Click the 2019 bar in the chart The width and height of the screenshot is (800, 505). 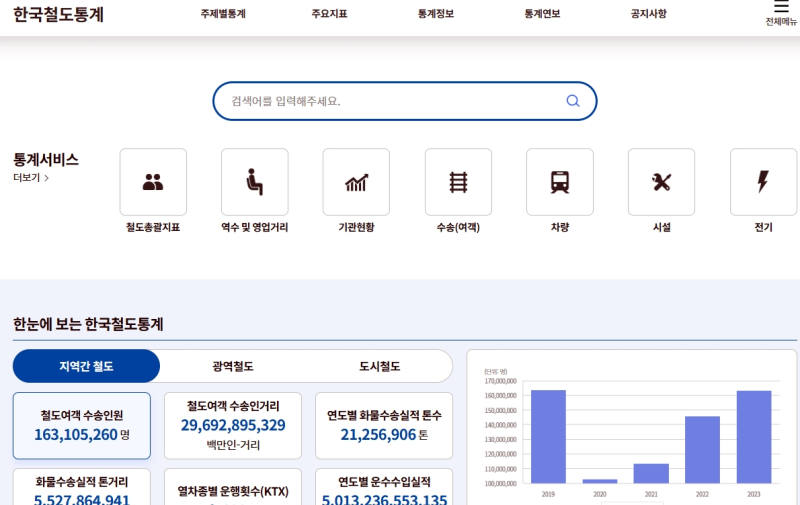tap(548, 437)
